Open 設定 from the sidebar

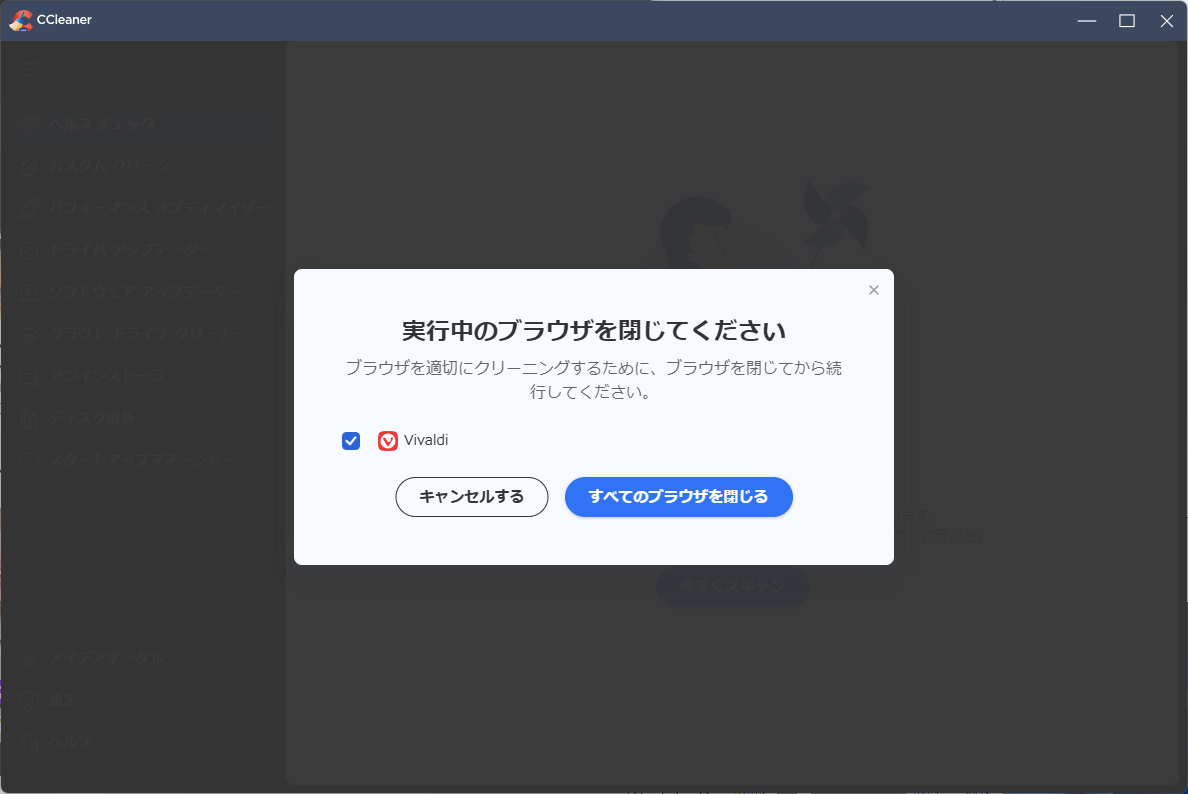point(28,700)
